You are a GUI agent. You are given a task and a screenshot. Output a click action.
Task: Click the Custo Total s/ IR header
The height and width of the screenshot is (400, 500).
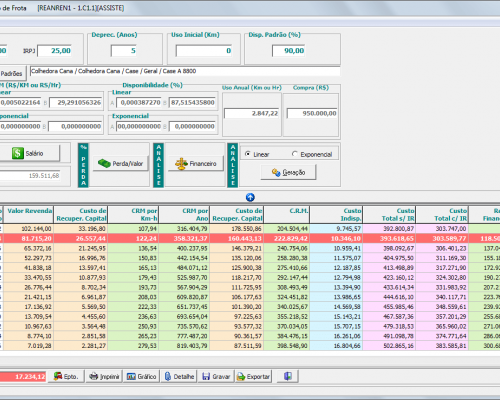pos(389,215)
